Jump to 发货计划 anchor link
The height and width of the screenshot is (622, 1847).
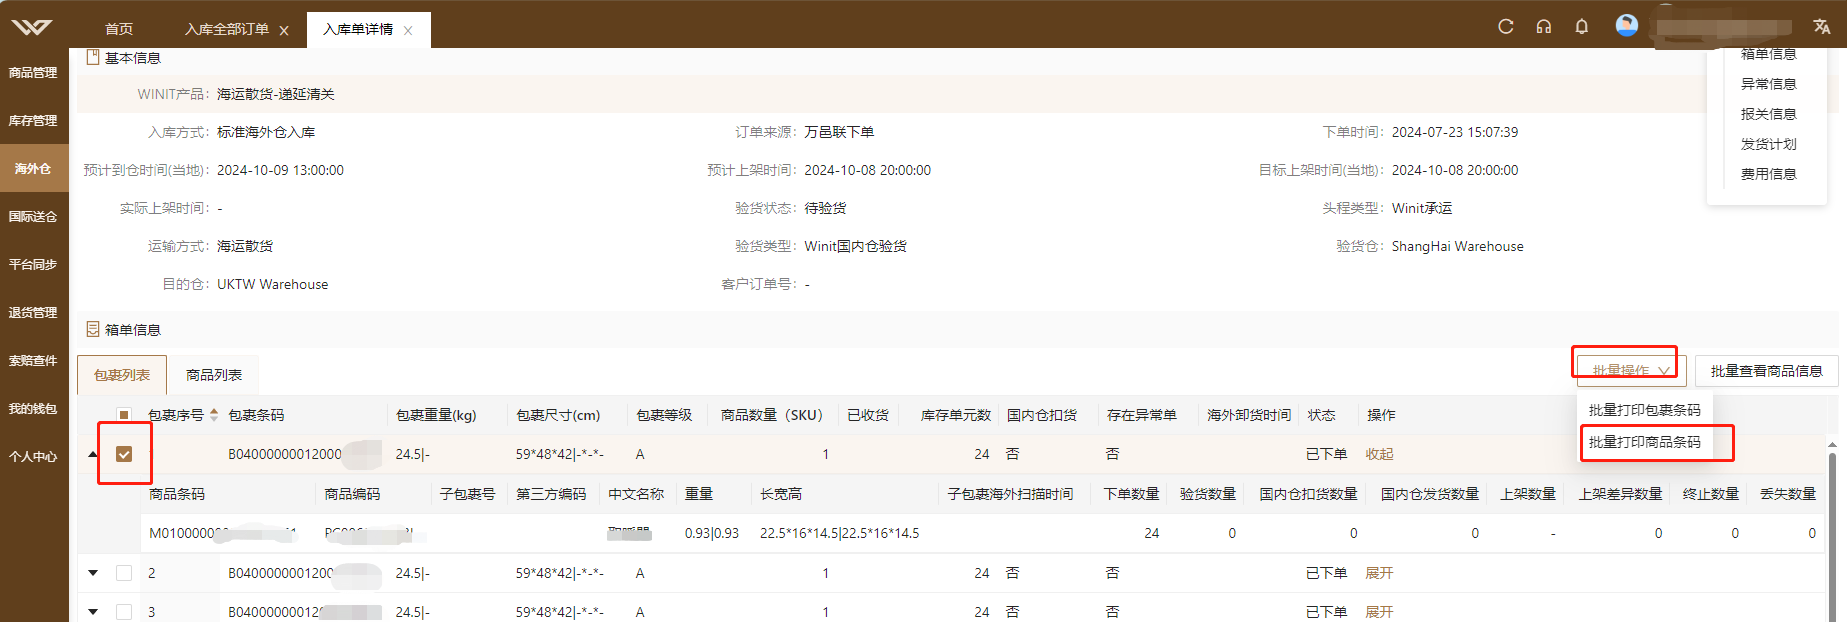tap(1768, 144)
